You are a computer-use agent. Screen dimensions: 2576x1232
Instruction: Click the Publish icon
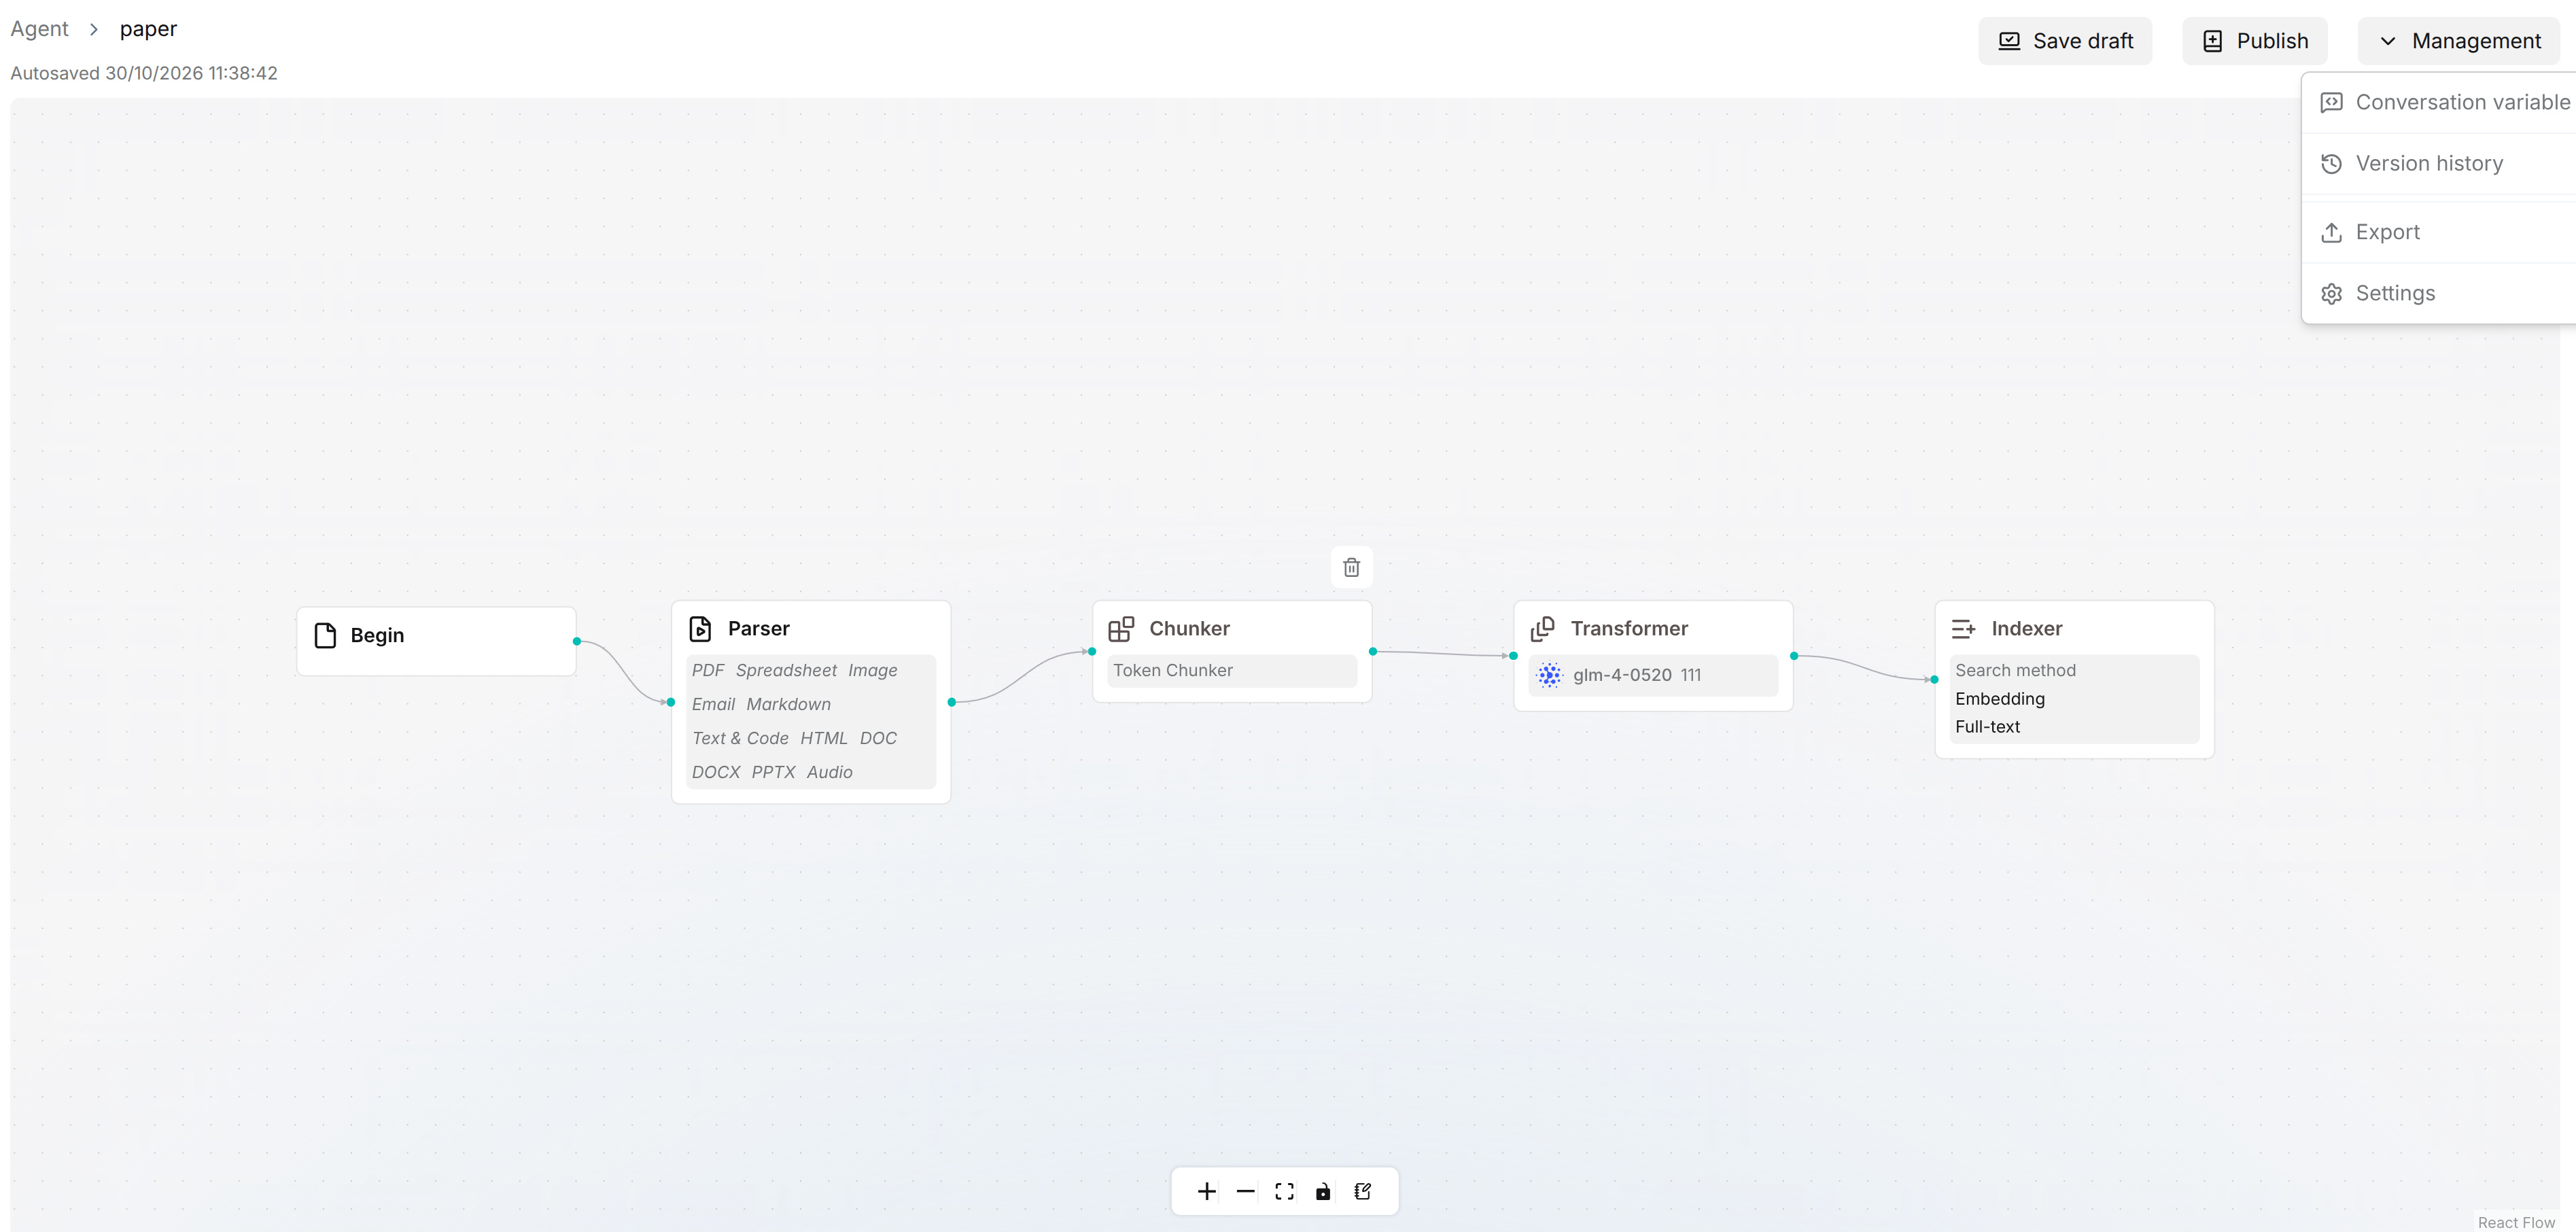click(2213, 41)
